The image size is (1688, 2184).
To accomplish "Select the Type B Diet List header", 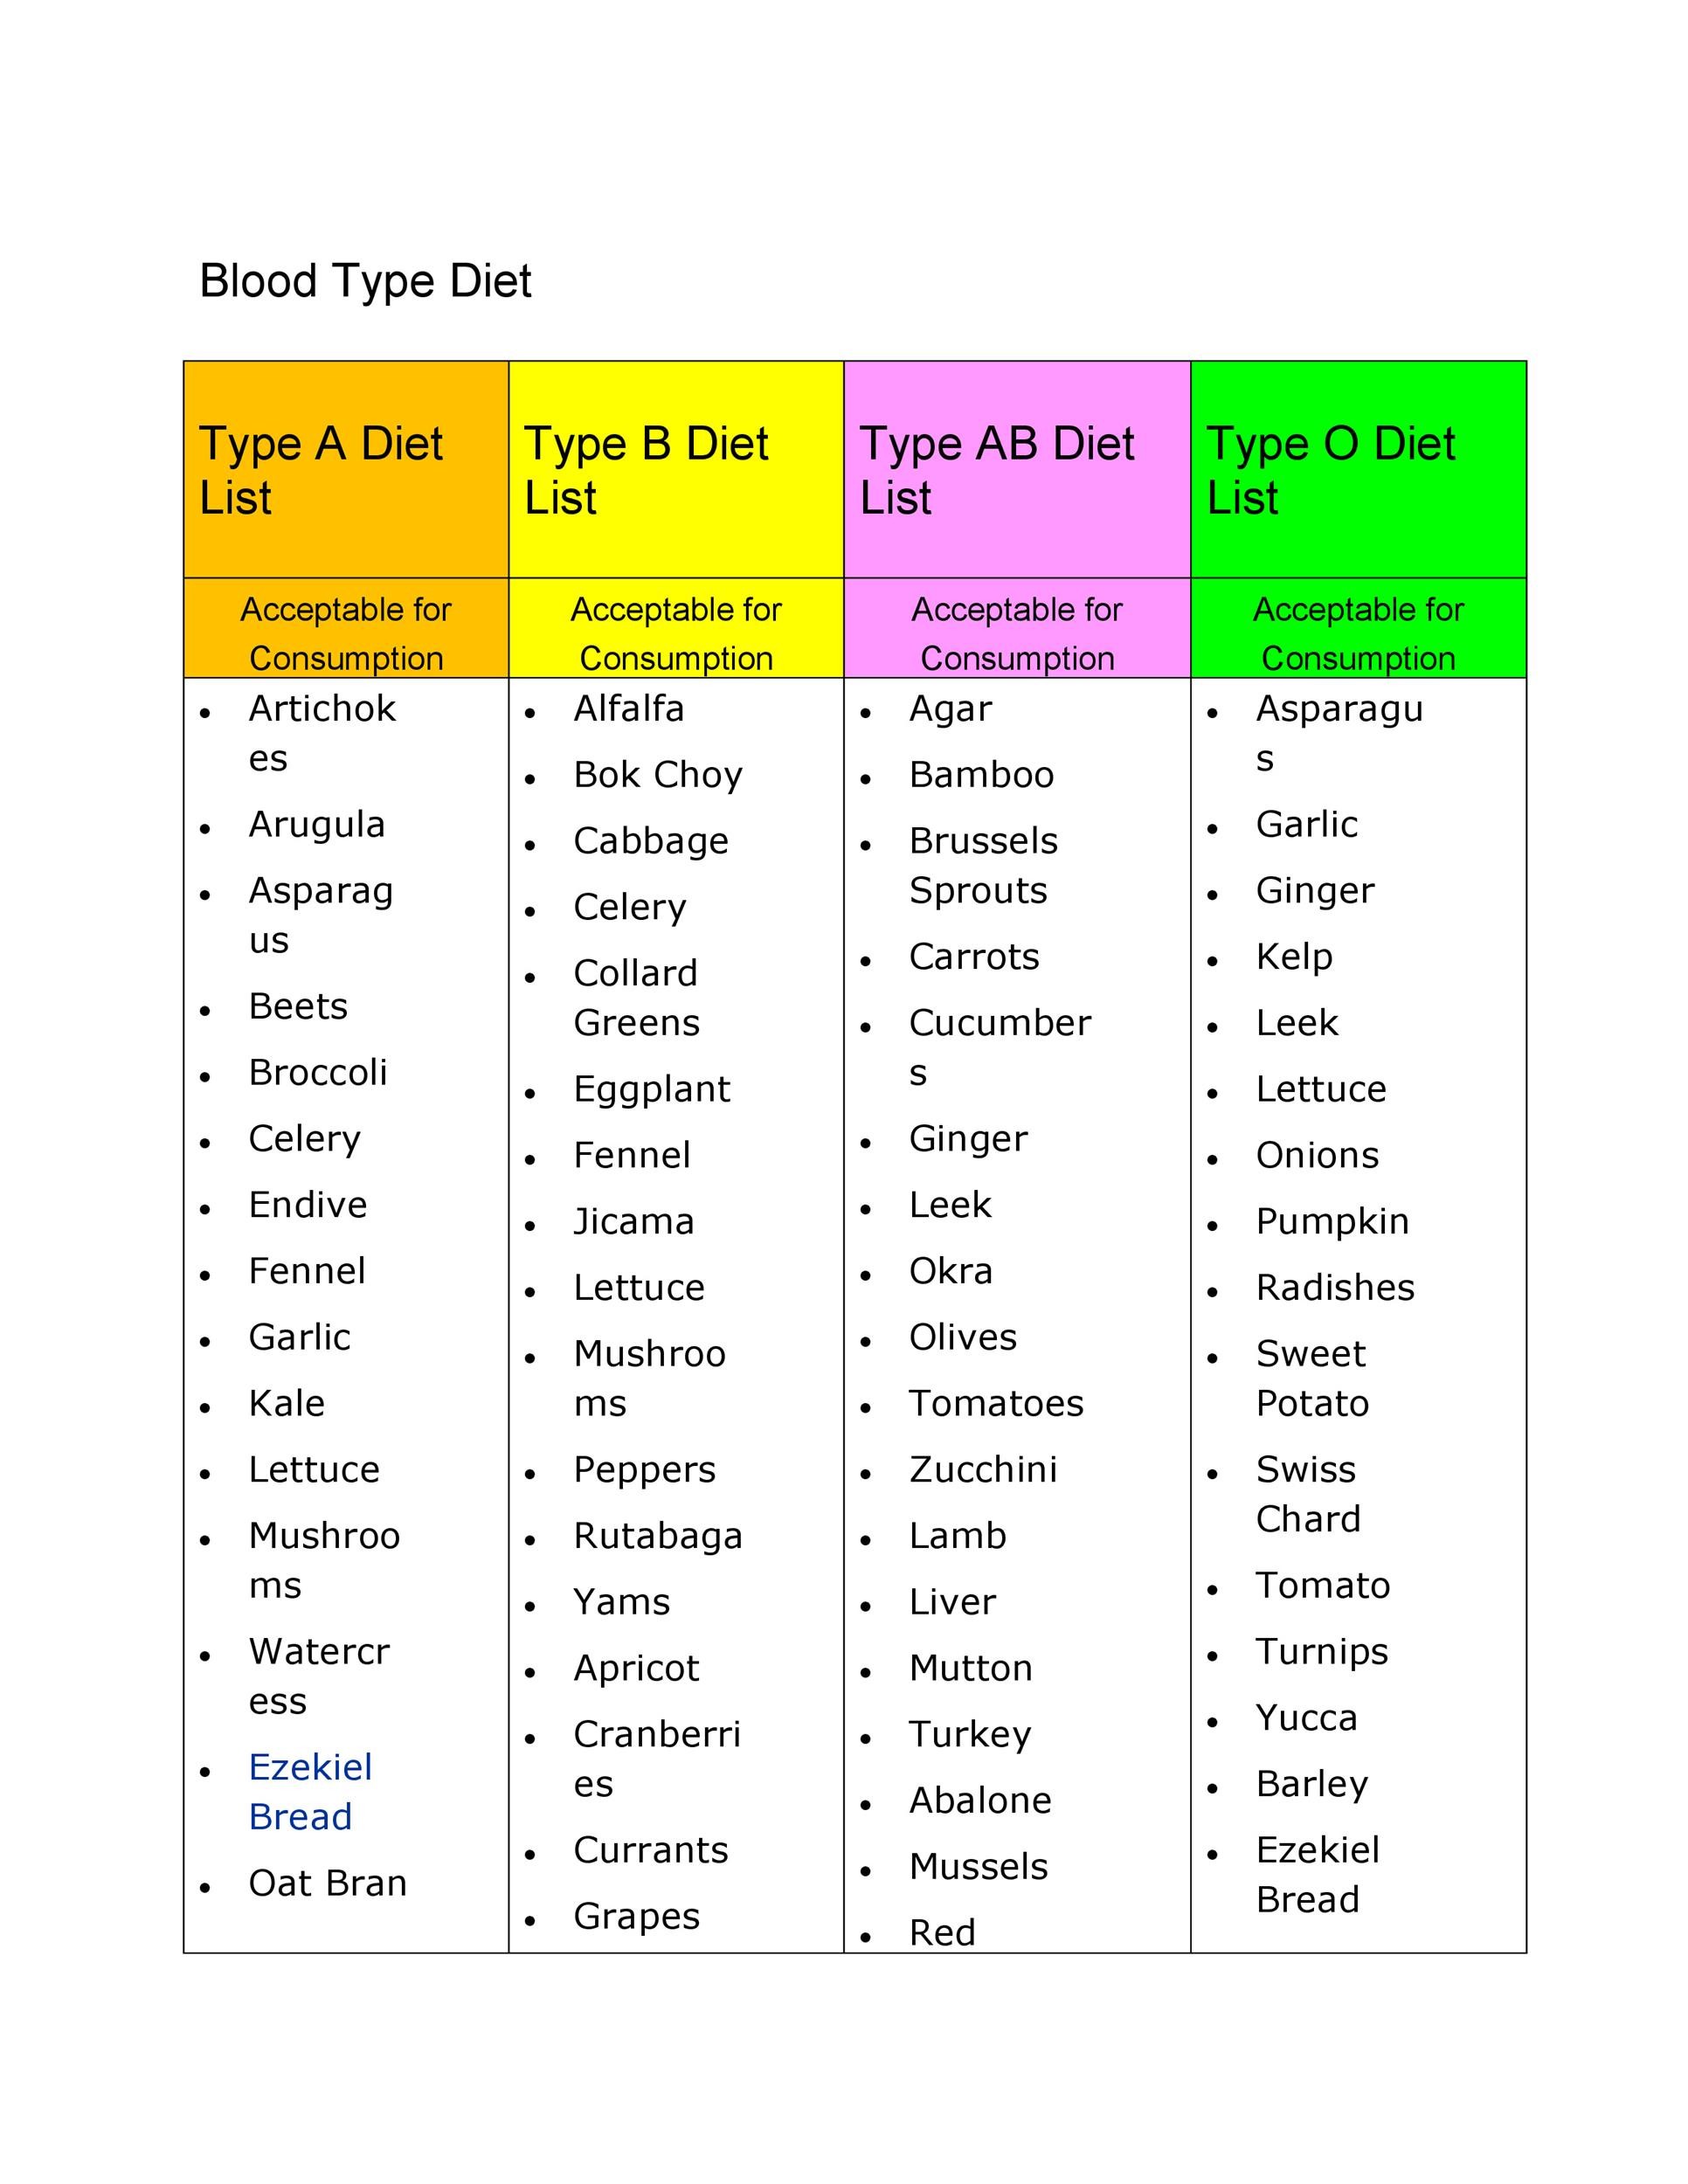I will point(646,470).
